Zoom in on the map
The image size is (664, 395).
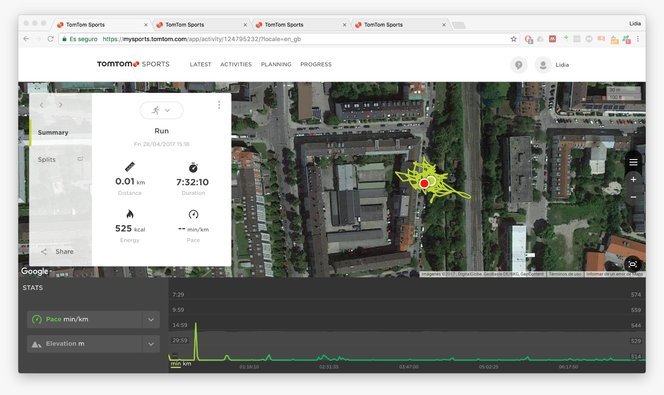[633, 180]
